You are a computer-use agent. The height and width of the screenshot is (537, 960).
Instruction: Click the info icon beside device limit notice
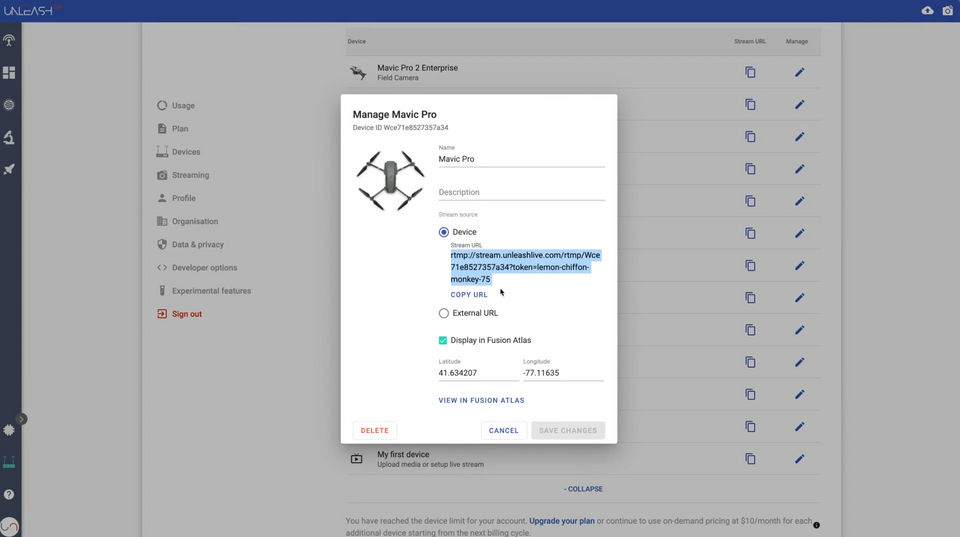pos(816,525)
